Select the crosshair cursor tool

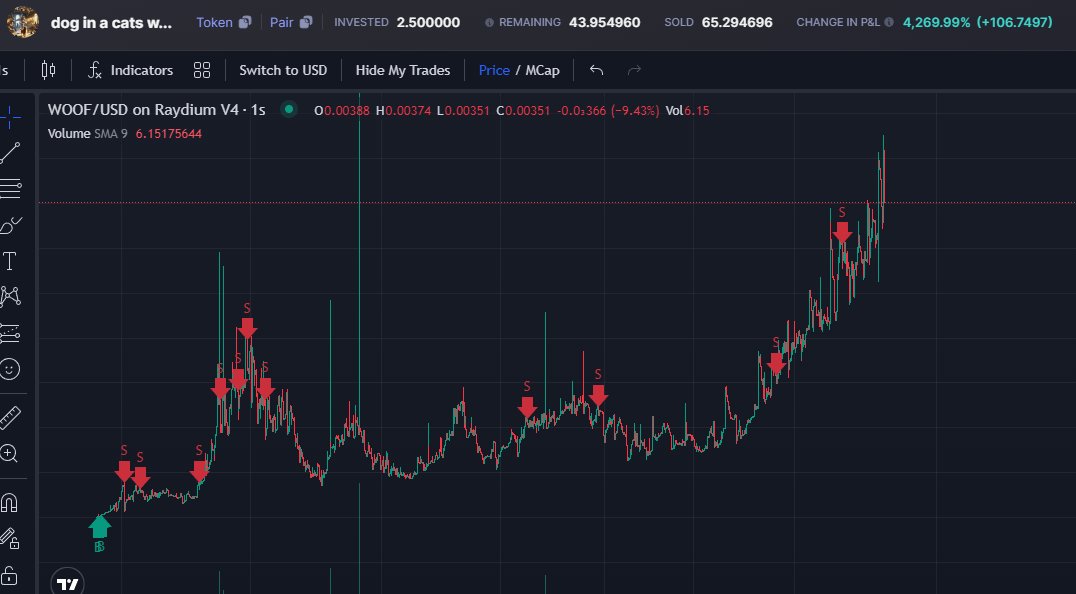[x=10, y=117]
